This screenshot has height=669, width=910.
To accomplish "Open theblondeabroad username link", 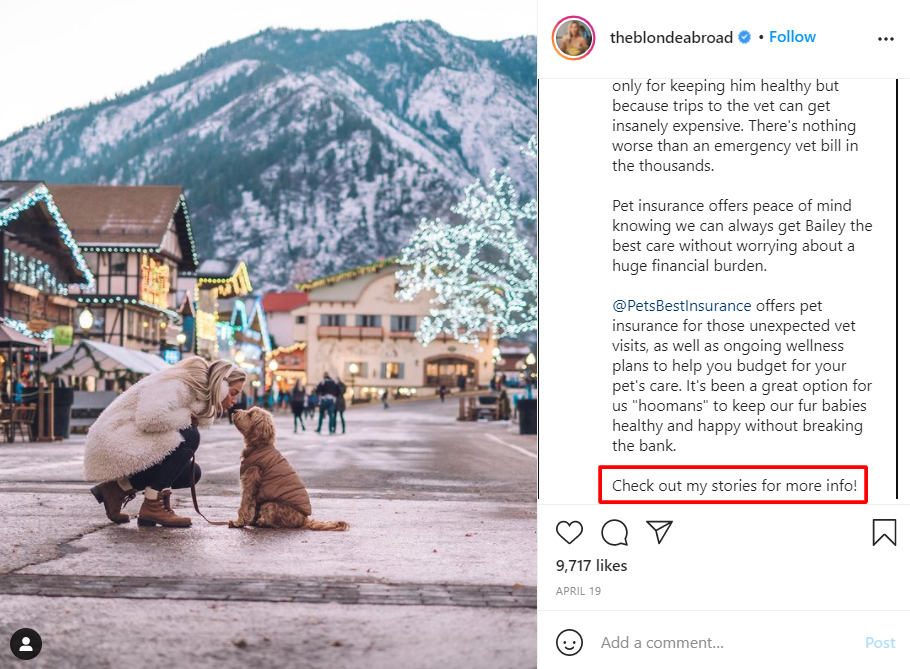I will (x=672, y=38).
